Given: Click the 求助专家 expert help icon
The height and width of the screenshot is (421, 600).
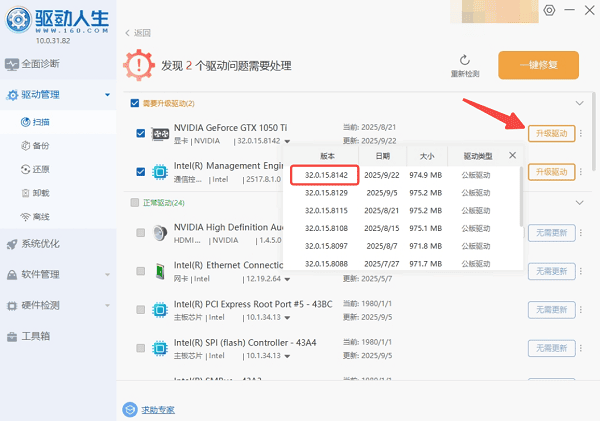Looking at the screenshot, I should pyautogui.click(x=129, y=409).
